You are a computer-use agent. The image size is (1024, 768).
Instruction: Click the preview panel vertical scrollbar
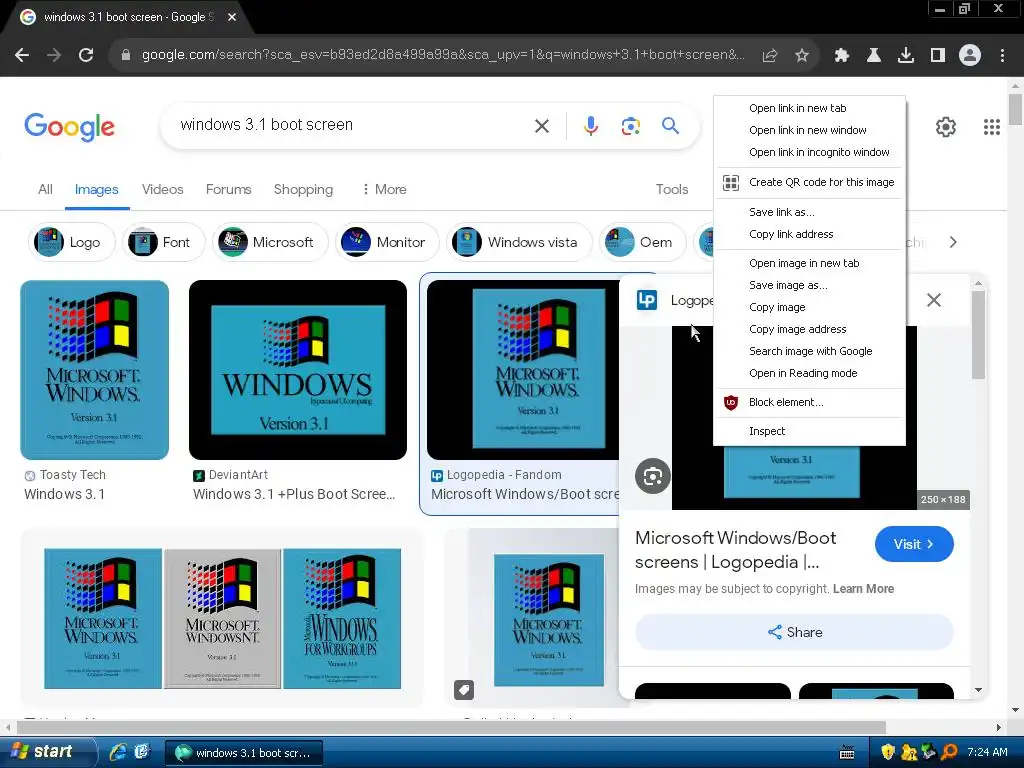pyautogui.click(x=978, y=336)
